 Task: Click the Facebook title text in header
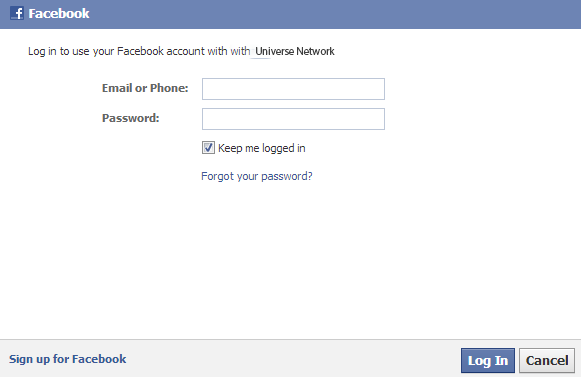pyautogui.click(x=59, y=14)
